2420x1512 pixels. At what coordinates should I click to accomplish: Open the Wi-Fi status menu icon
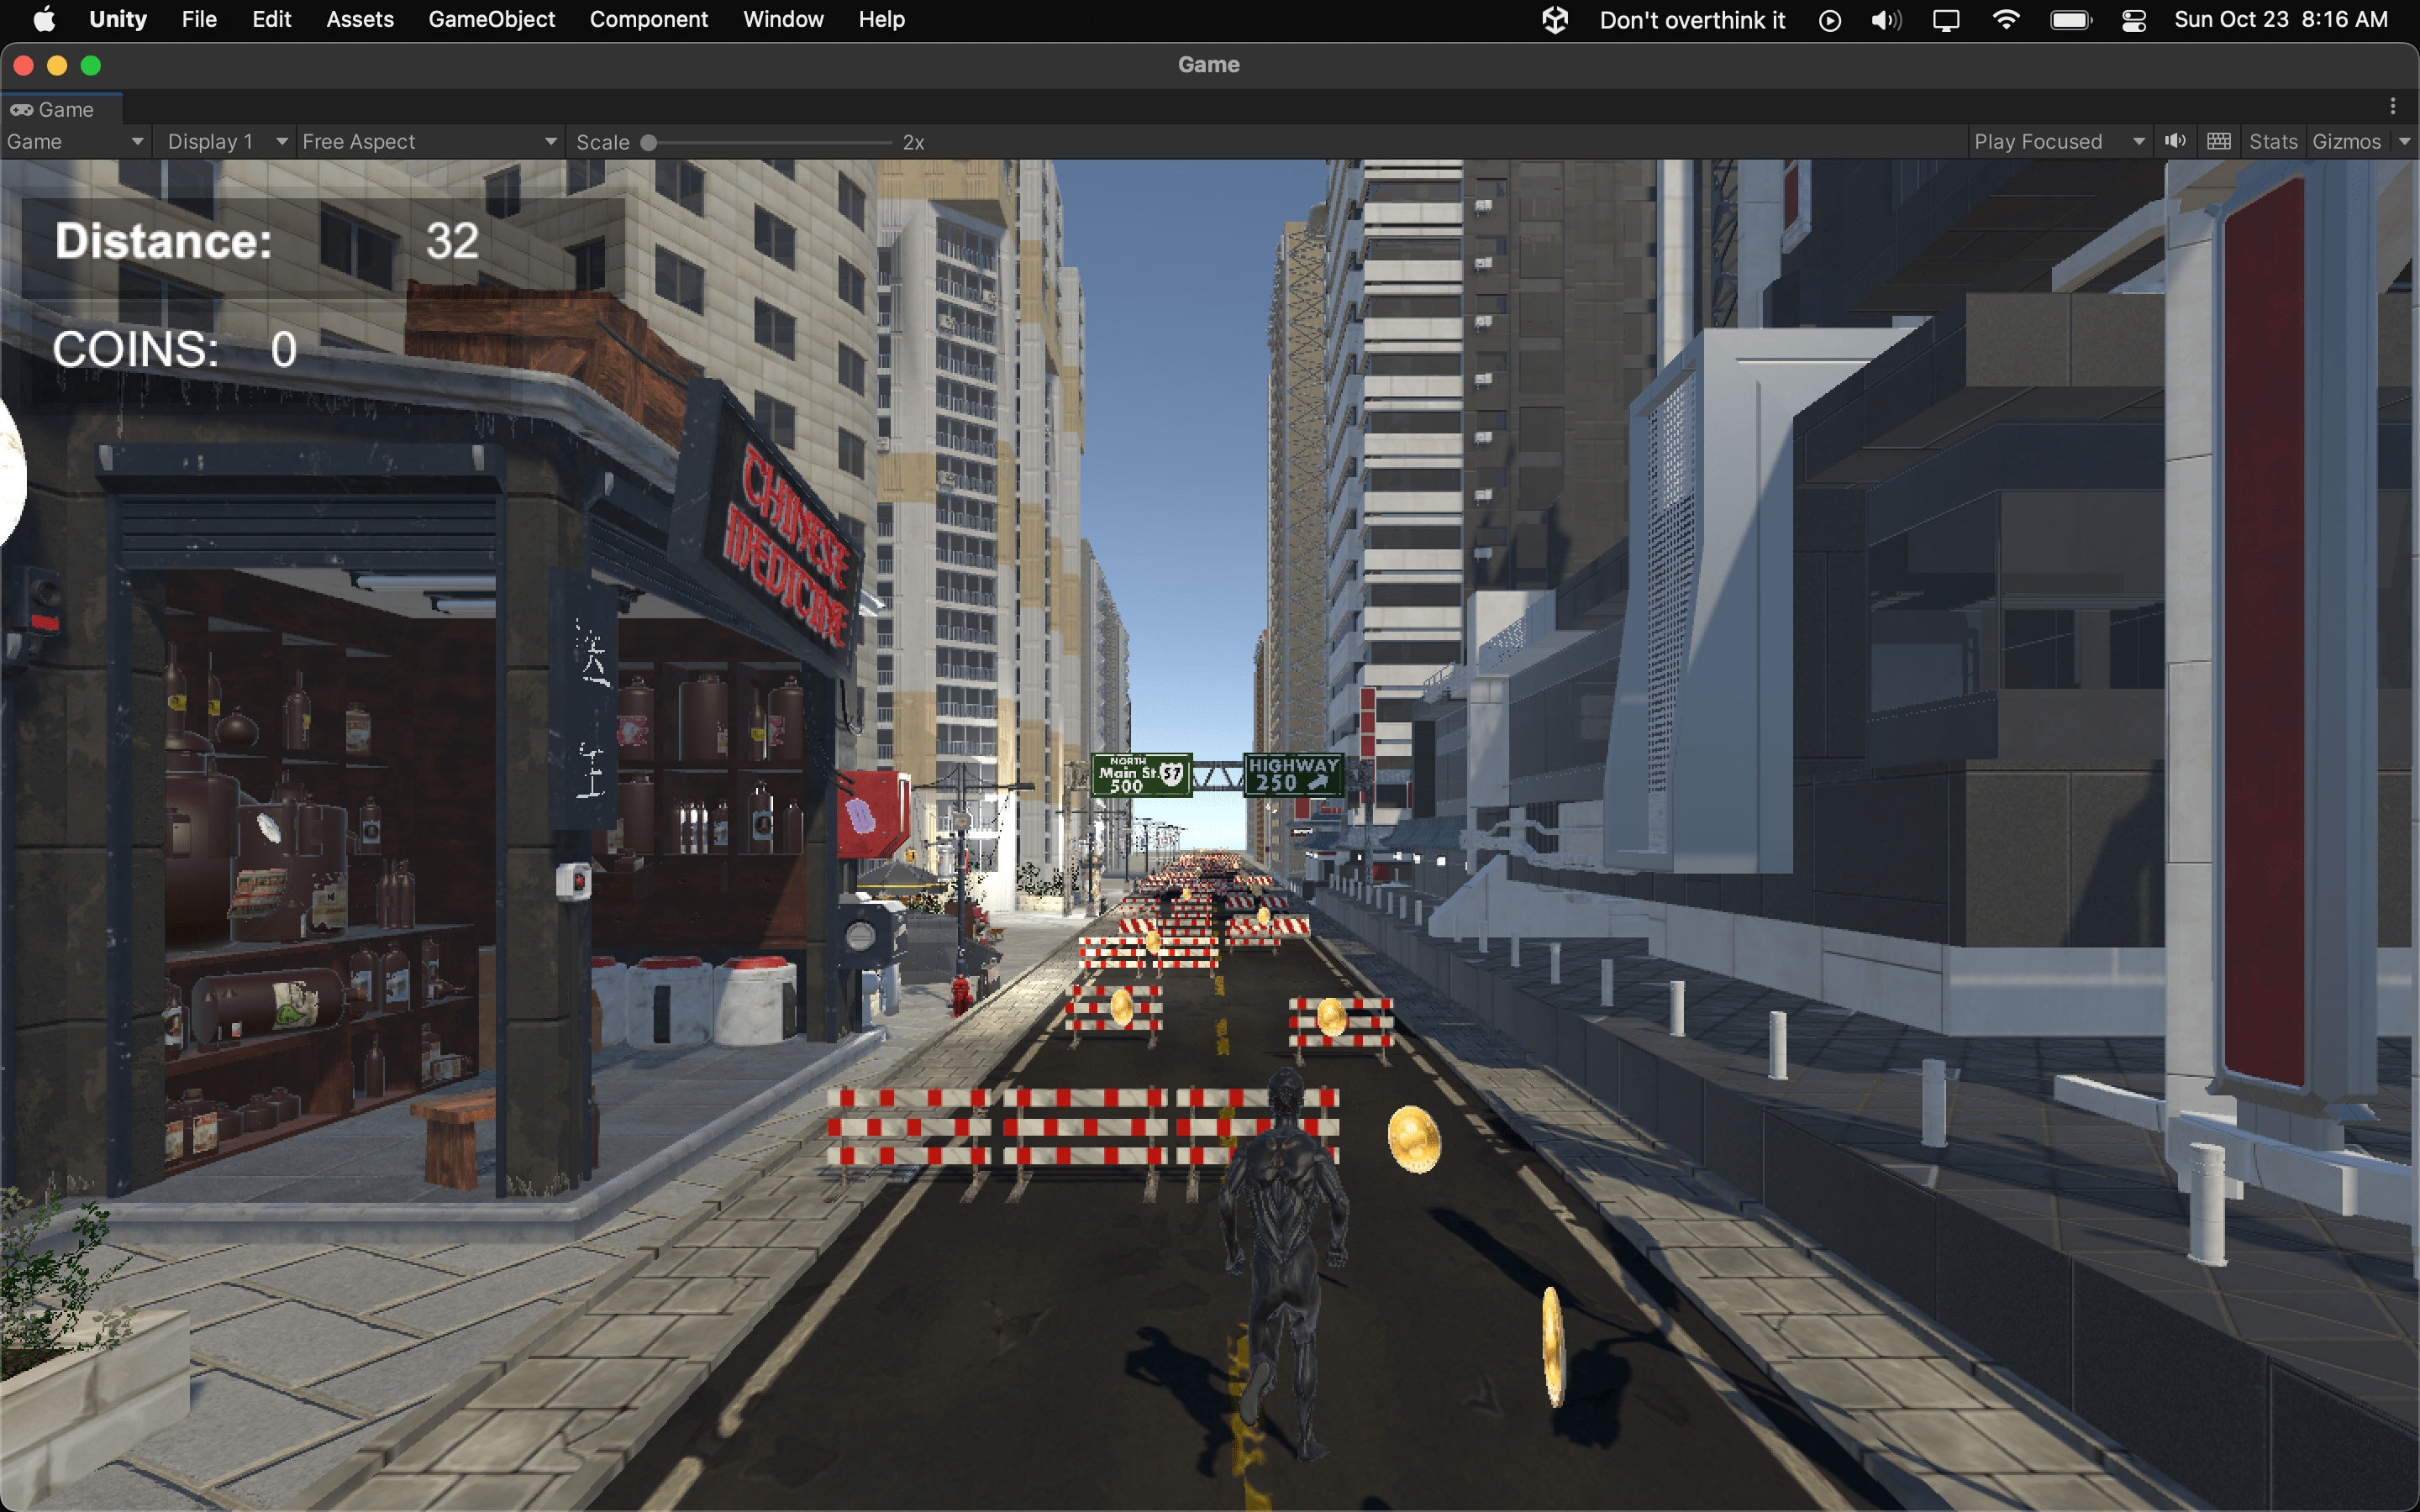2006,19
